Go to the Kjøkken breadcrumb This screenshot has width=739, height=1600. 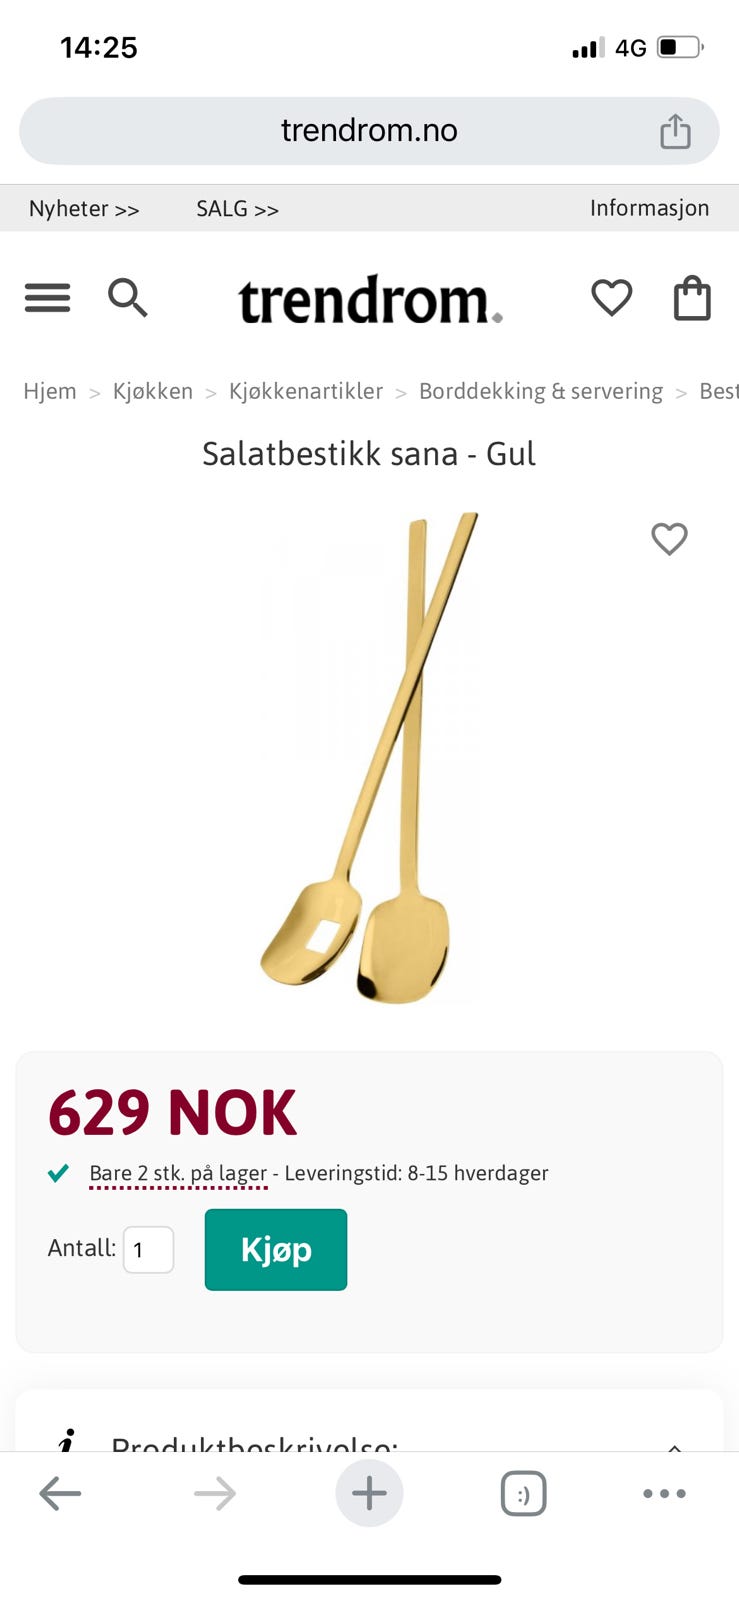(x=153, y=391)
